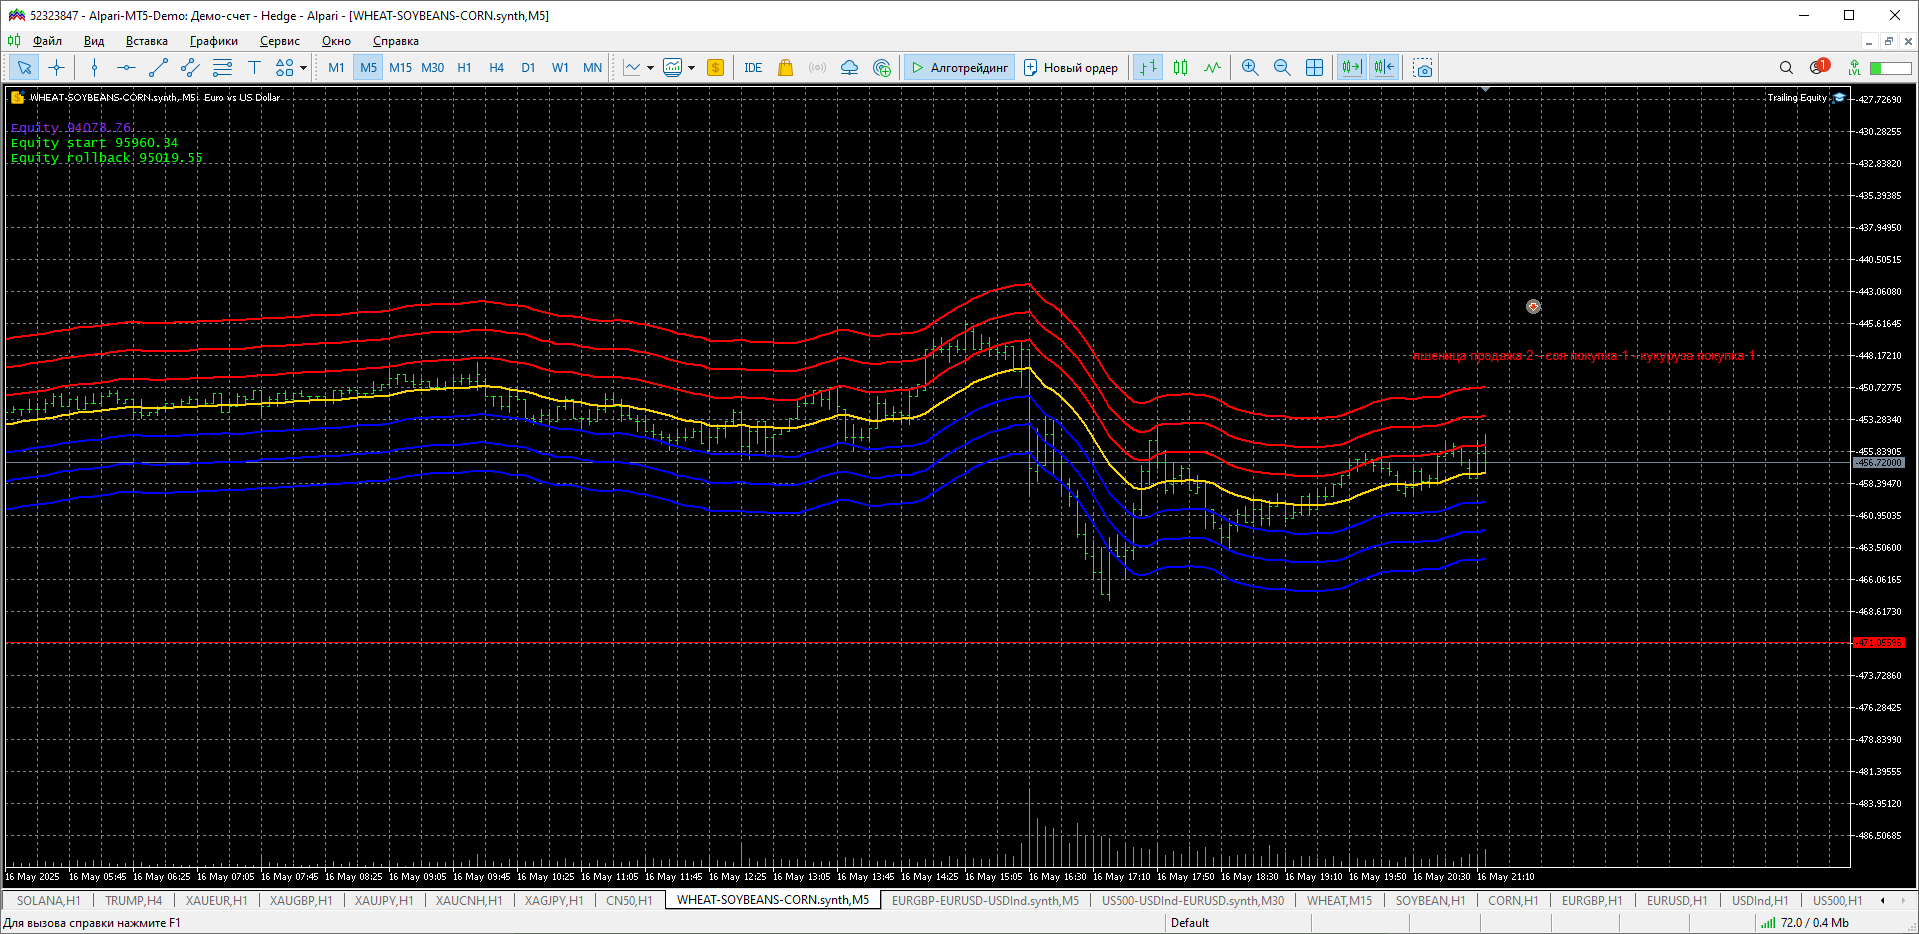Image resolution: width=1919 pixels, height=934 pixels.
Task: Open the Графики menu
Action: [213, 41]
